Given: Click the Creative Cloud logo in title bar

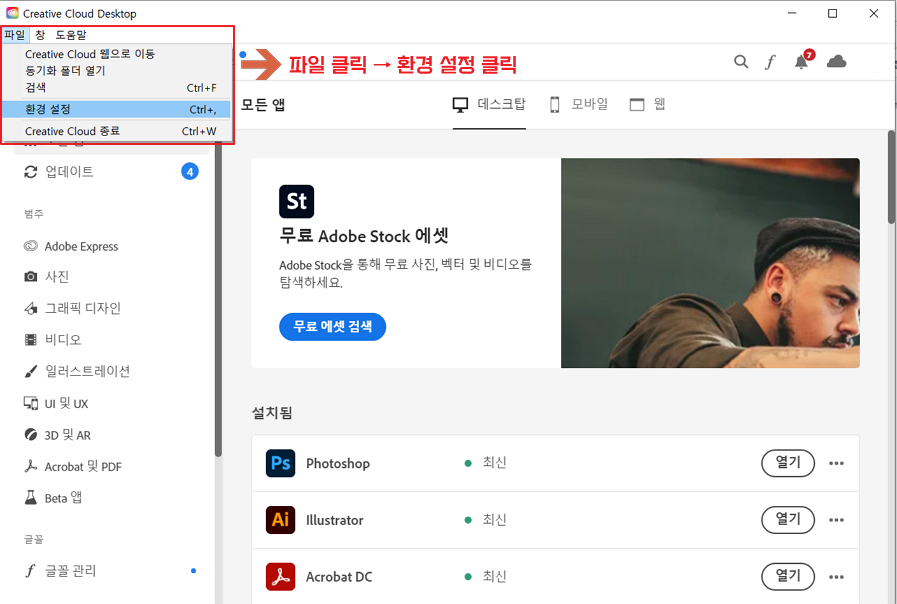Looking at the screenshot, I should [12, 13].
